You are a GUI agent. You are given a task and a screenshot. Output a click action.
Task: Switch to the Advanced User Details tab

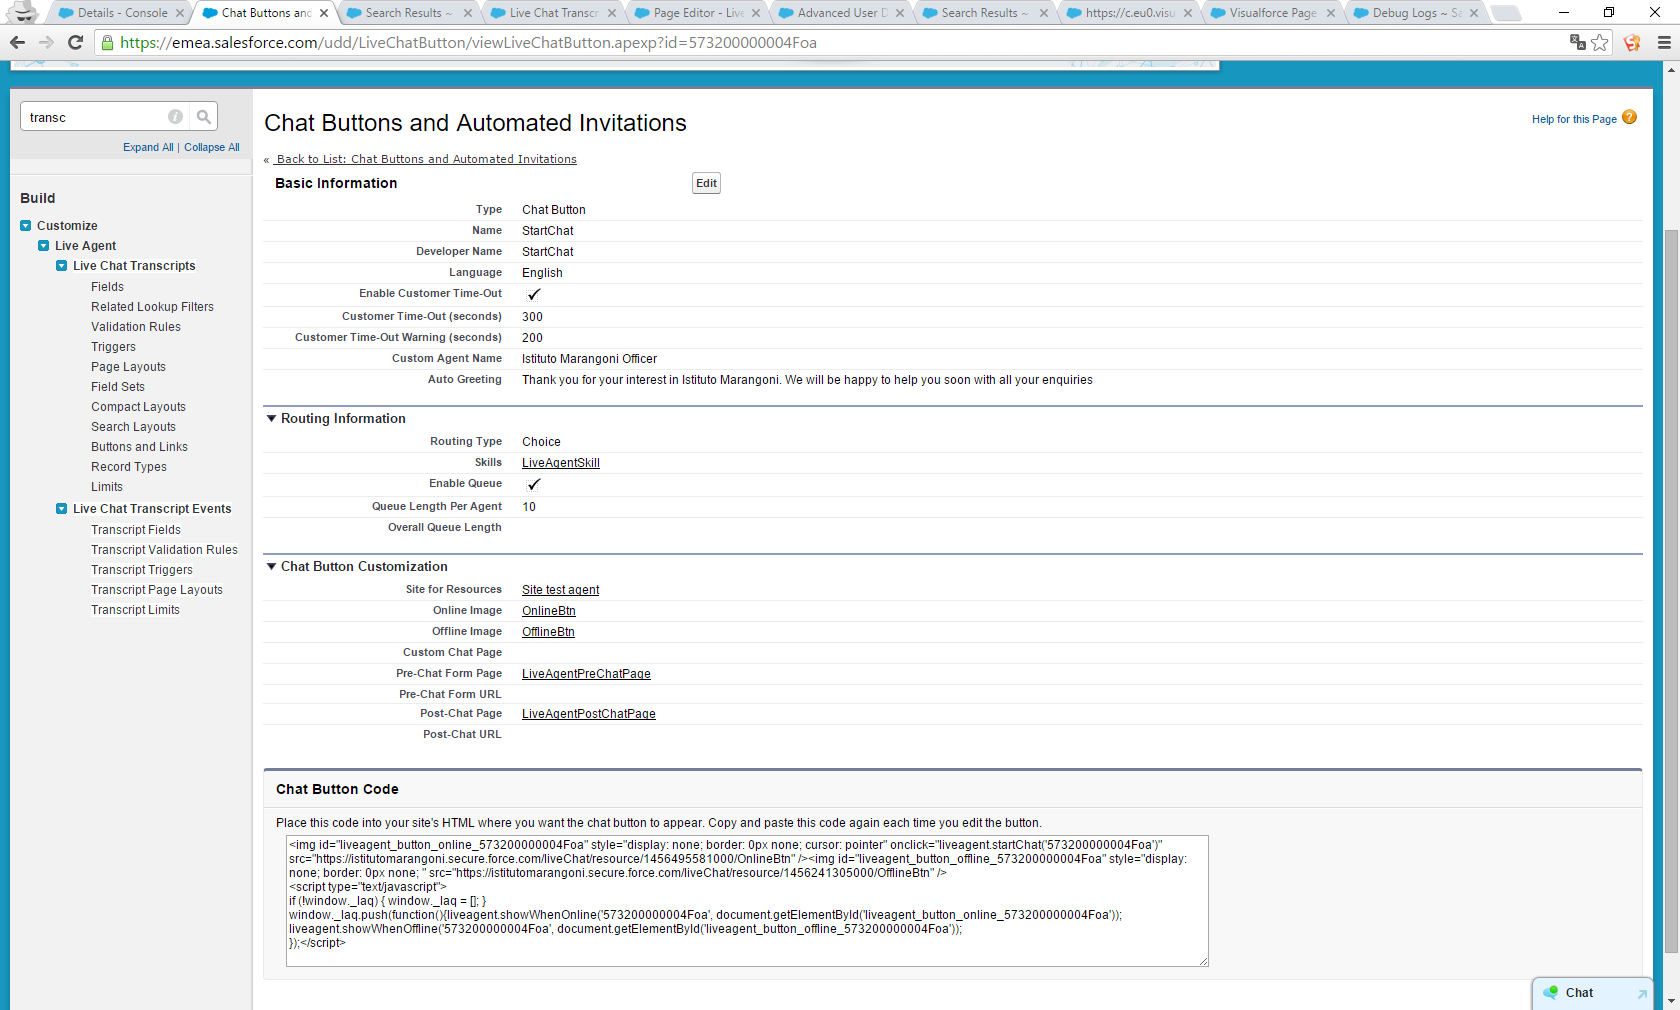click(x=841, y=13)
